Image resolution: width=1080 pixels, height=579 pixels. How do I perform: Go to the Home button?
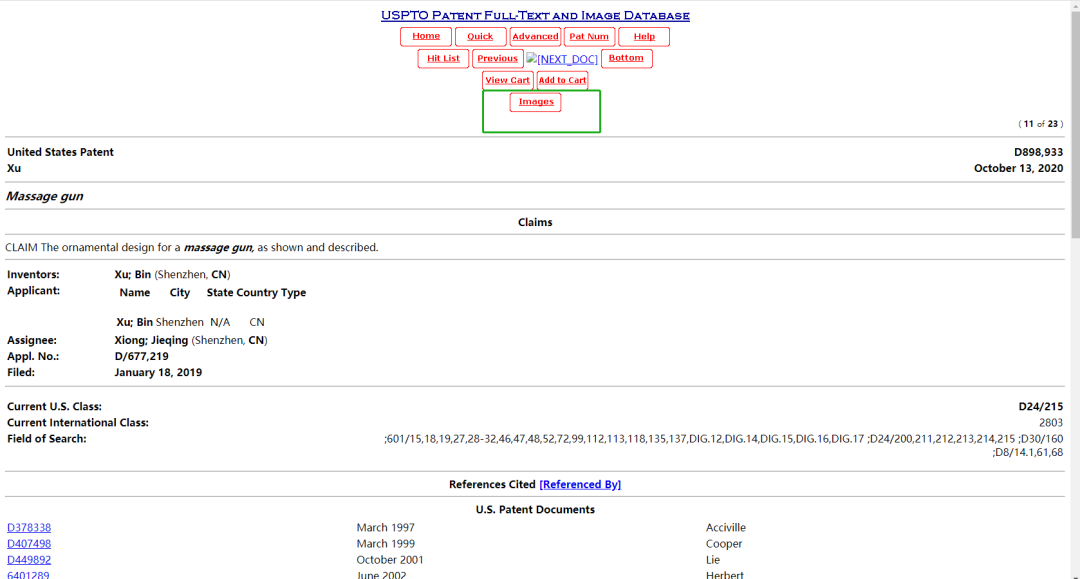(426, 36)
